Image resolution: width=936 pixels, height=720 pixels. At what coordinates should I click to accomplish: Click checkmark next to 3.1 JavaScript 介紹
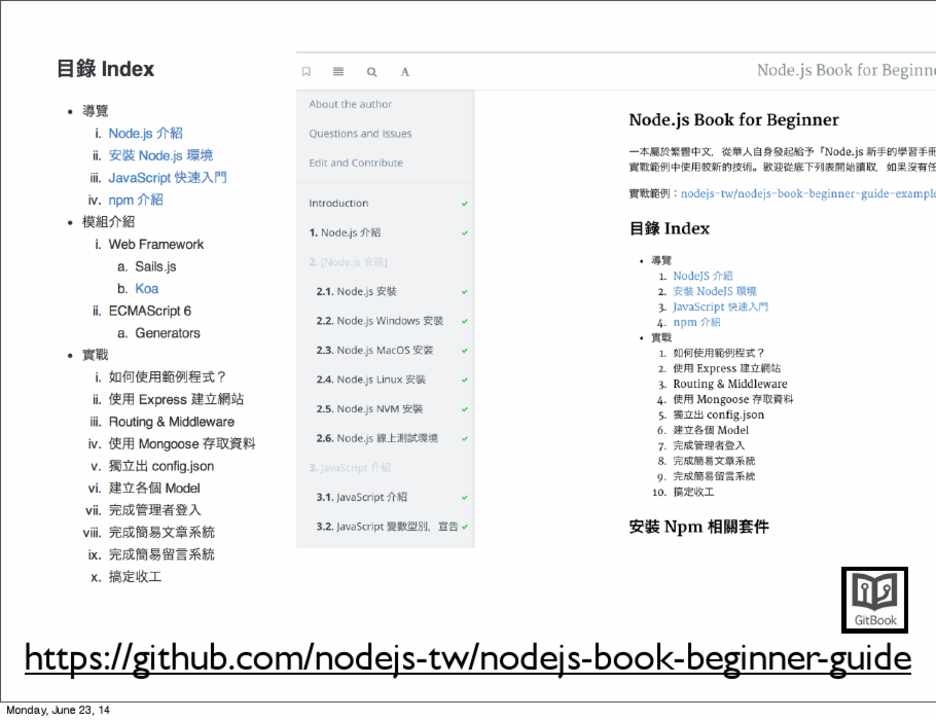click(465, 497)
